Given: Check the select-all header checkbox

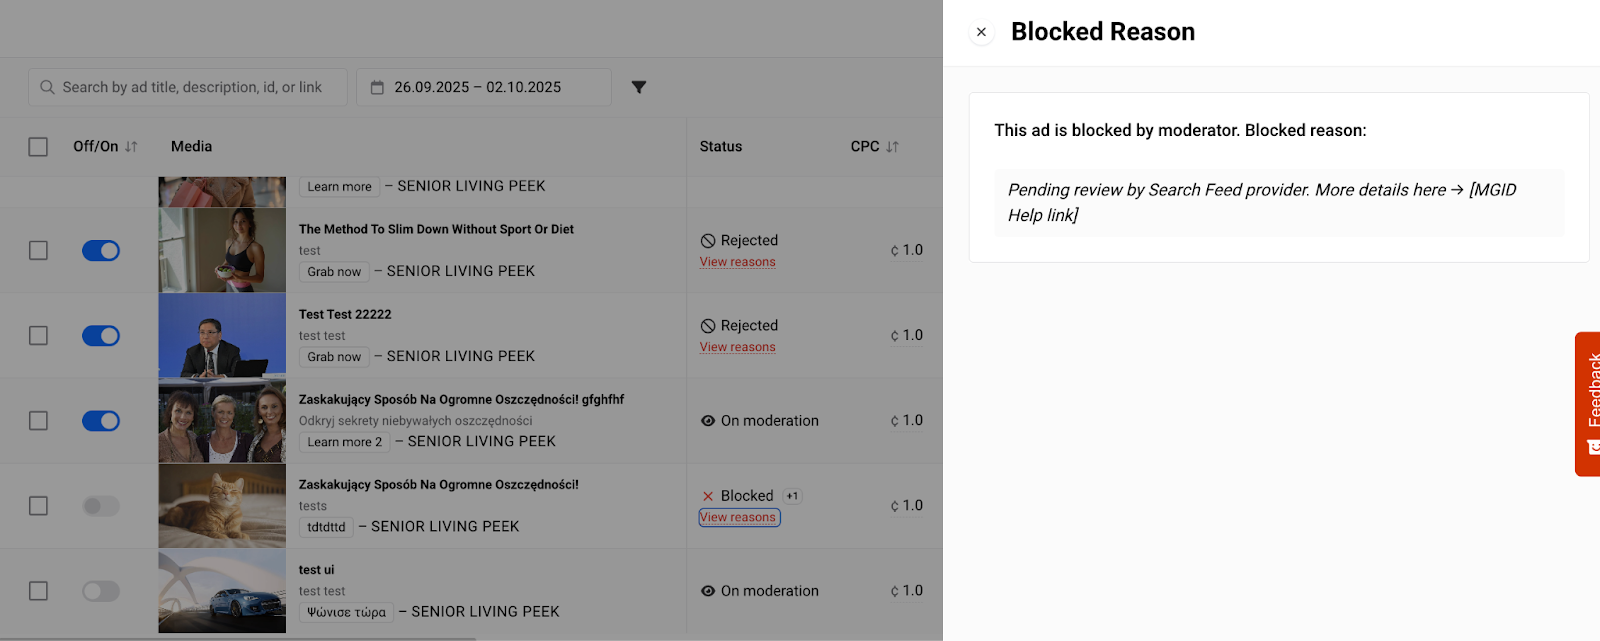Looking at the screenshot, I should pos(38,147).
